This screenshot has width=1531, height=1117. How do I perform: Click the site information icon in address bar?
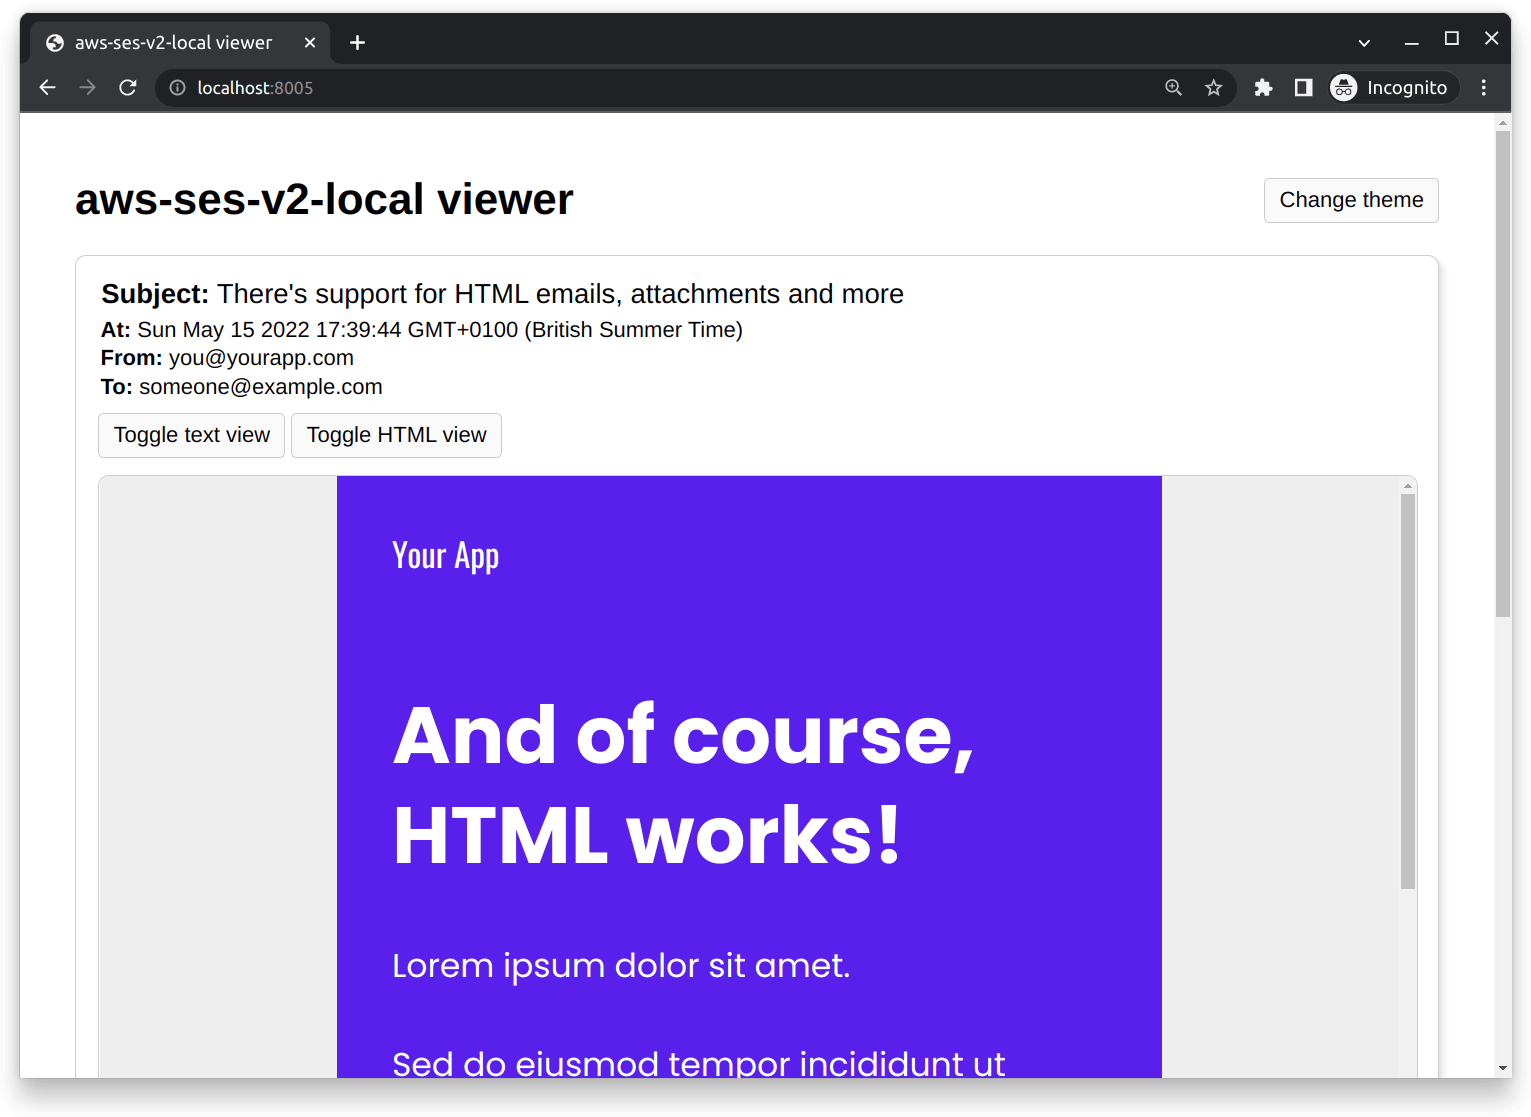177,88
